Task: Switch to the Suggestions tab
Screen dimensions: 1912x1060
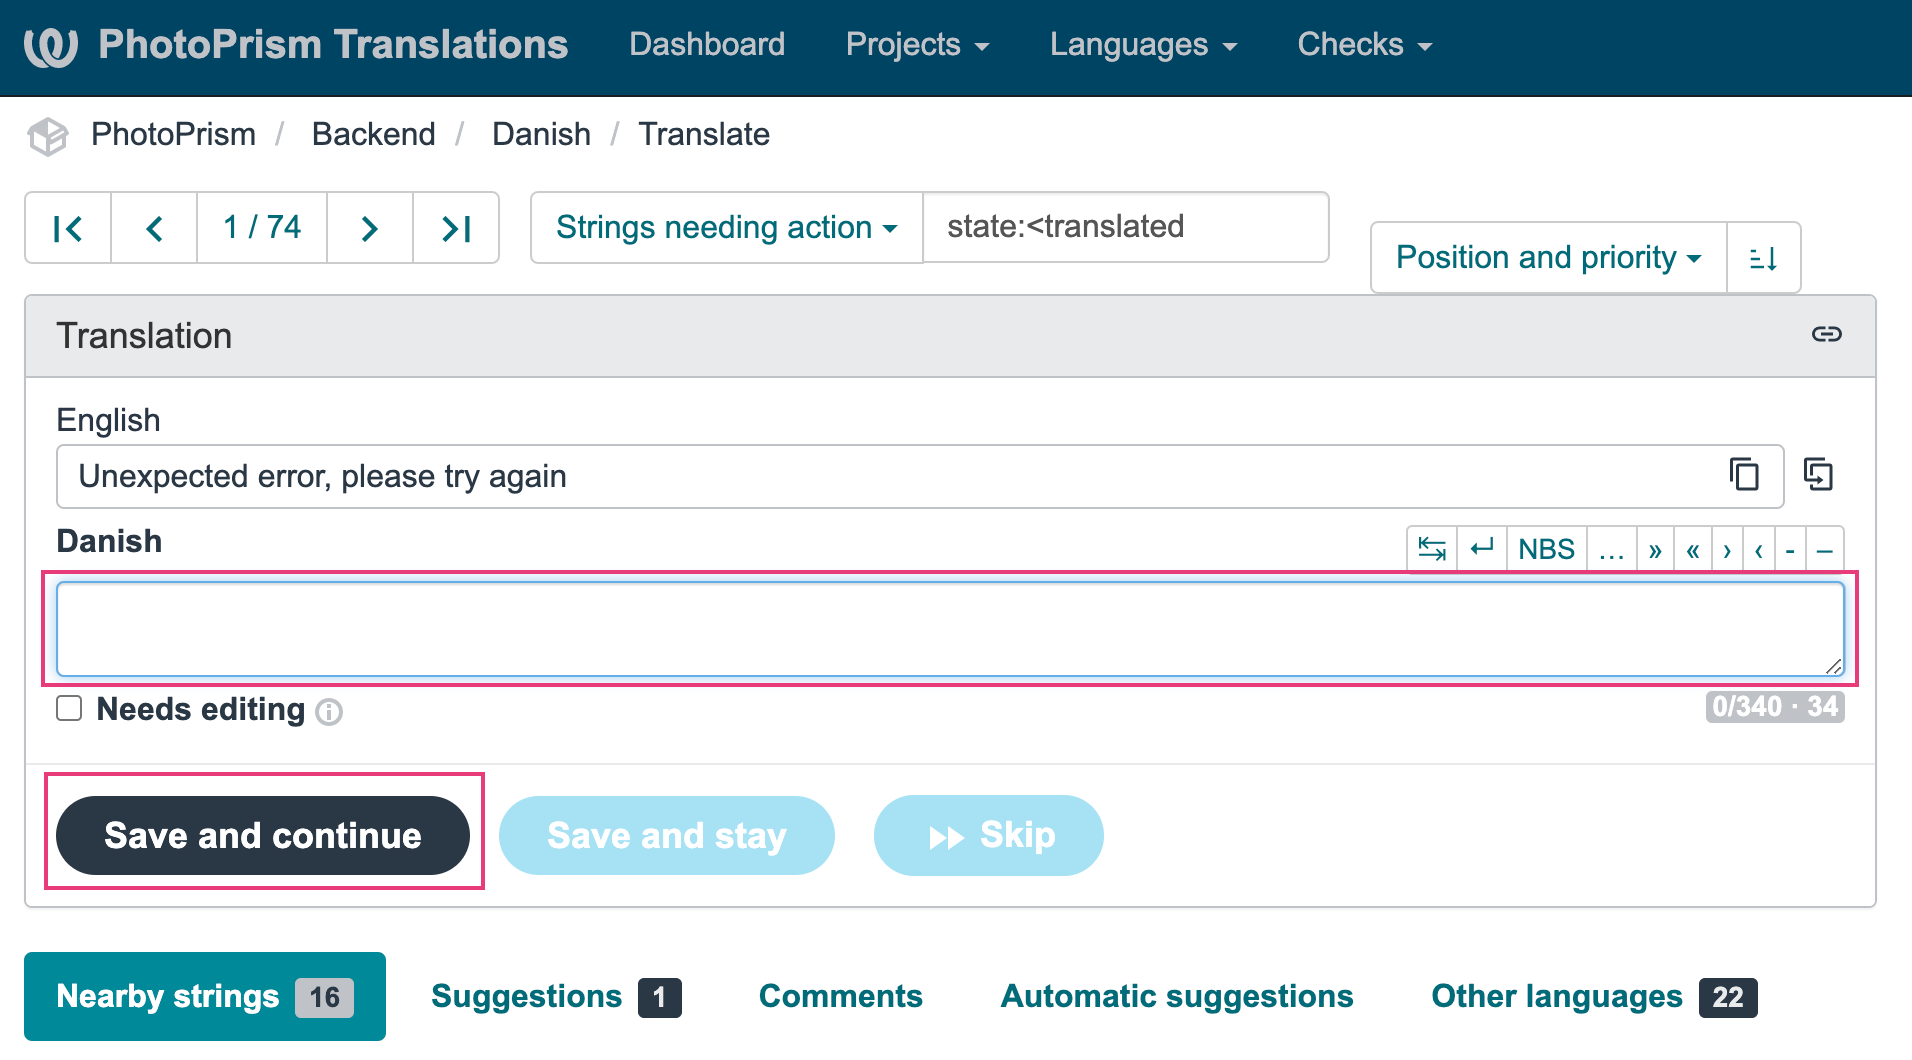Action: point(527,996)
